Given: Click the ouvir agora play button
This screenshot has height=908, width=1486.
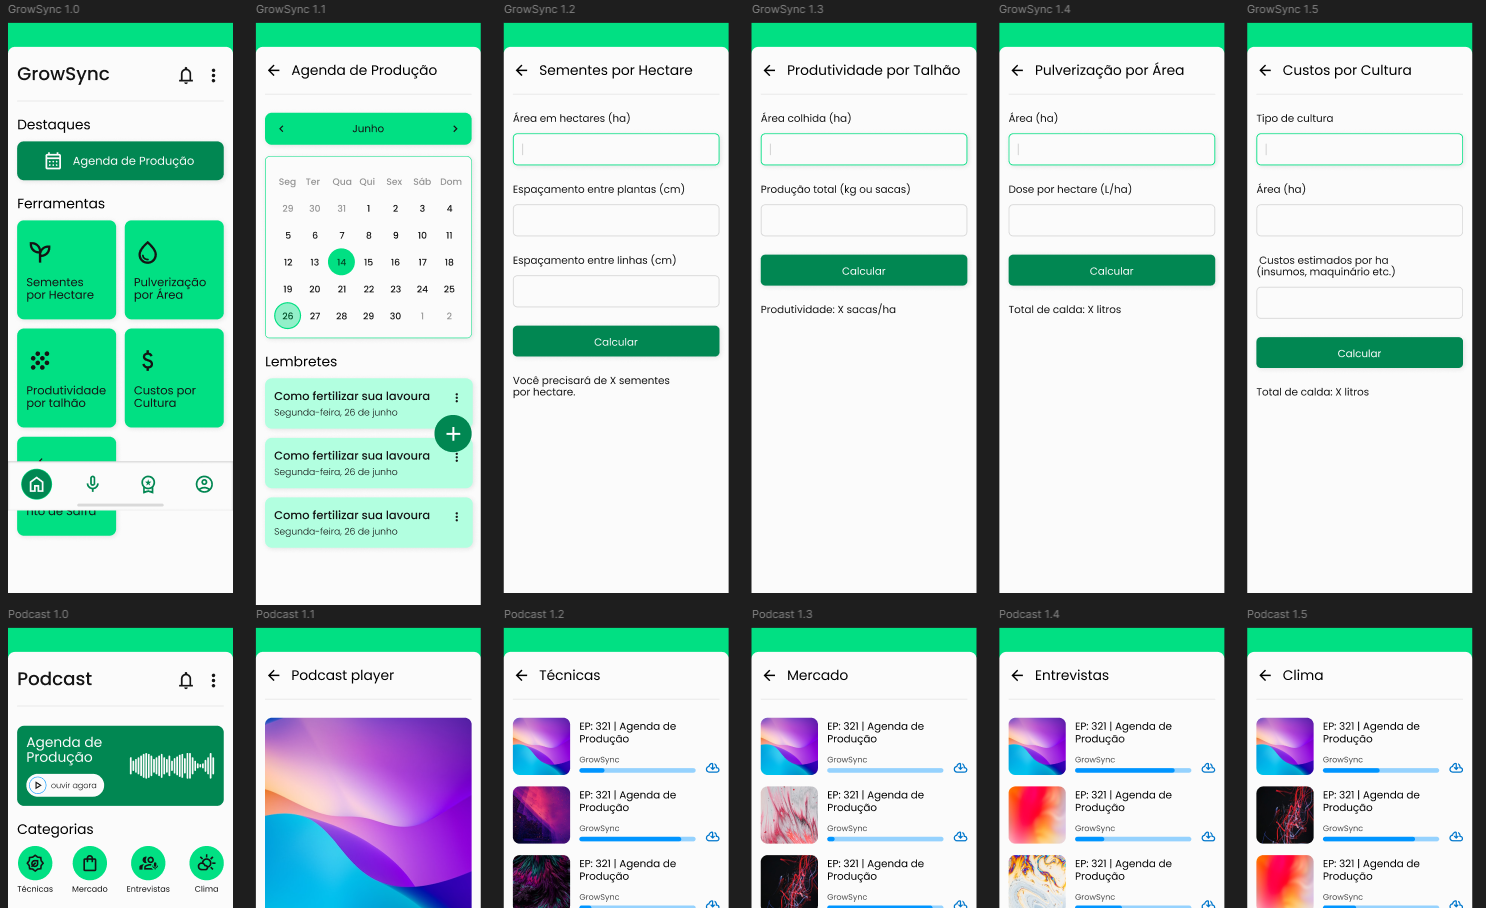Looking at the screenshot, I should (65, 785).
